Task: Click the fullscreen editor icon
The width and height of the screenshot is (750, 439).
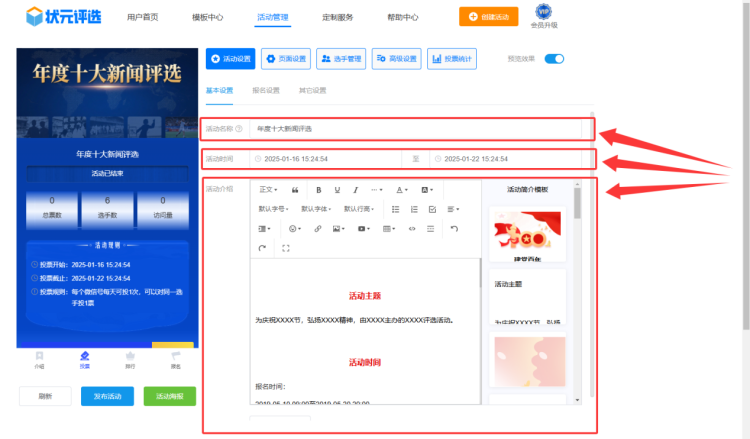Action: [286, 248]
